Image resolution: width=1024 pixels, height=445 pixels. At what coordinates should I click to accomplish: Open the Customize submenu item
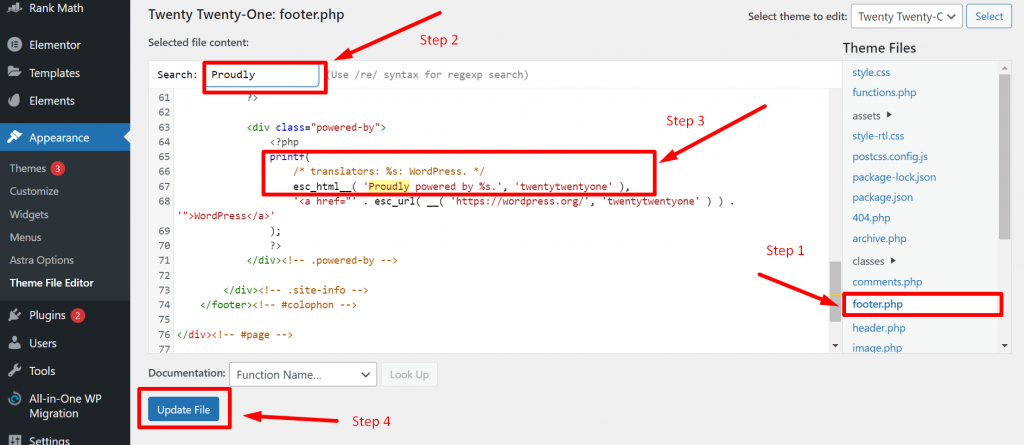34,191
